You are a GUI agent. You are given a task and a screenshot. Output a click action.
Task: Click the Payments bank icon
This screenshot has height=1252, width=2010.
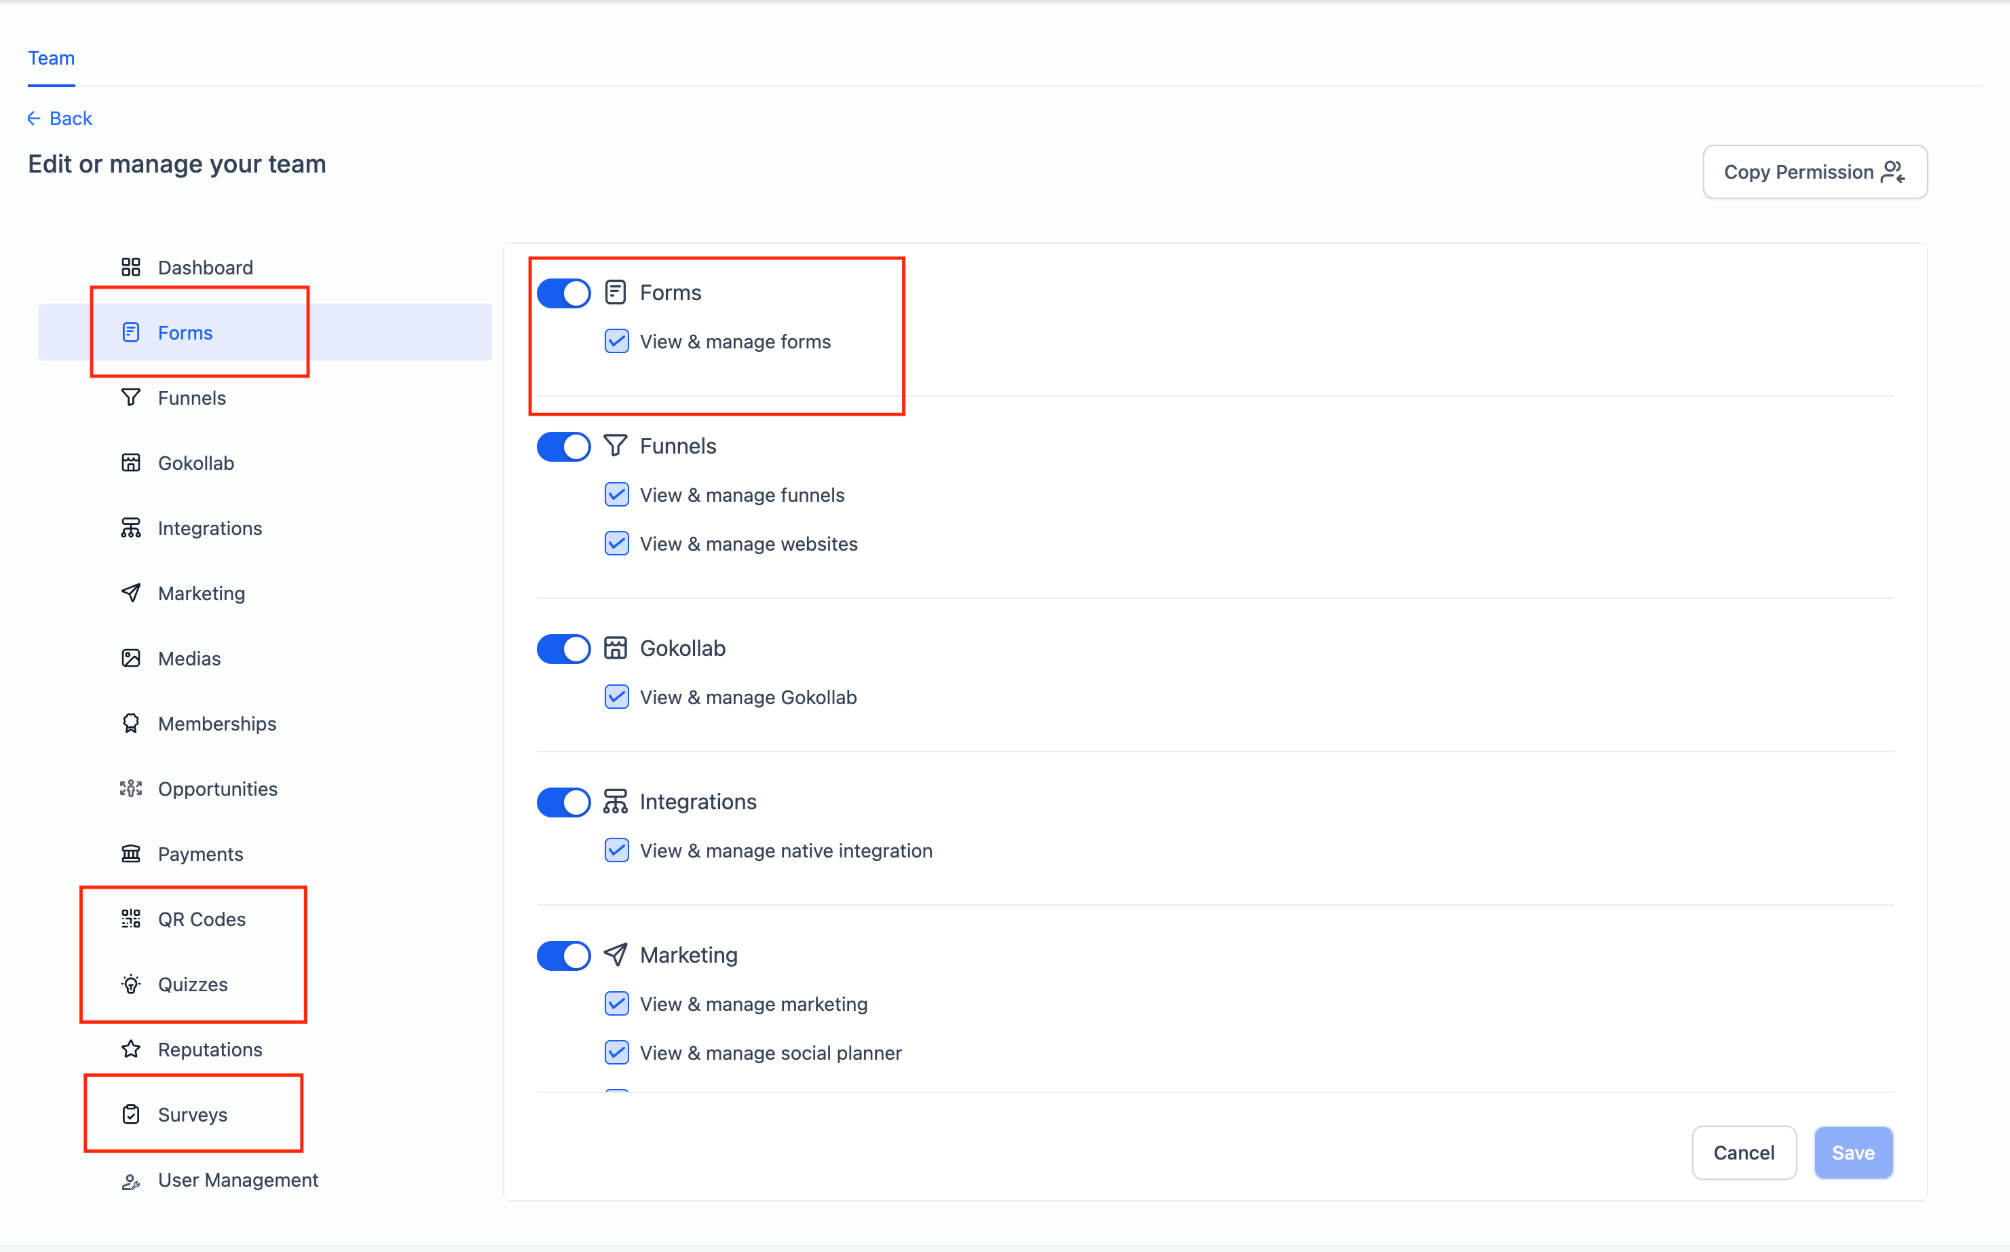pyautogui.click(x=131, y=853)
